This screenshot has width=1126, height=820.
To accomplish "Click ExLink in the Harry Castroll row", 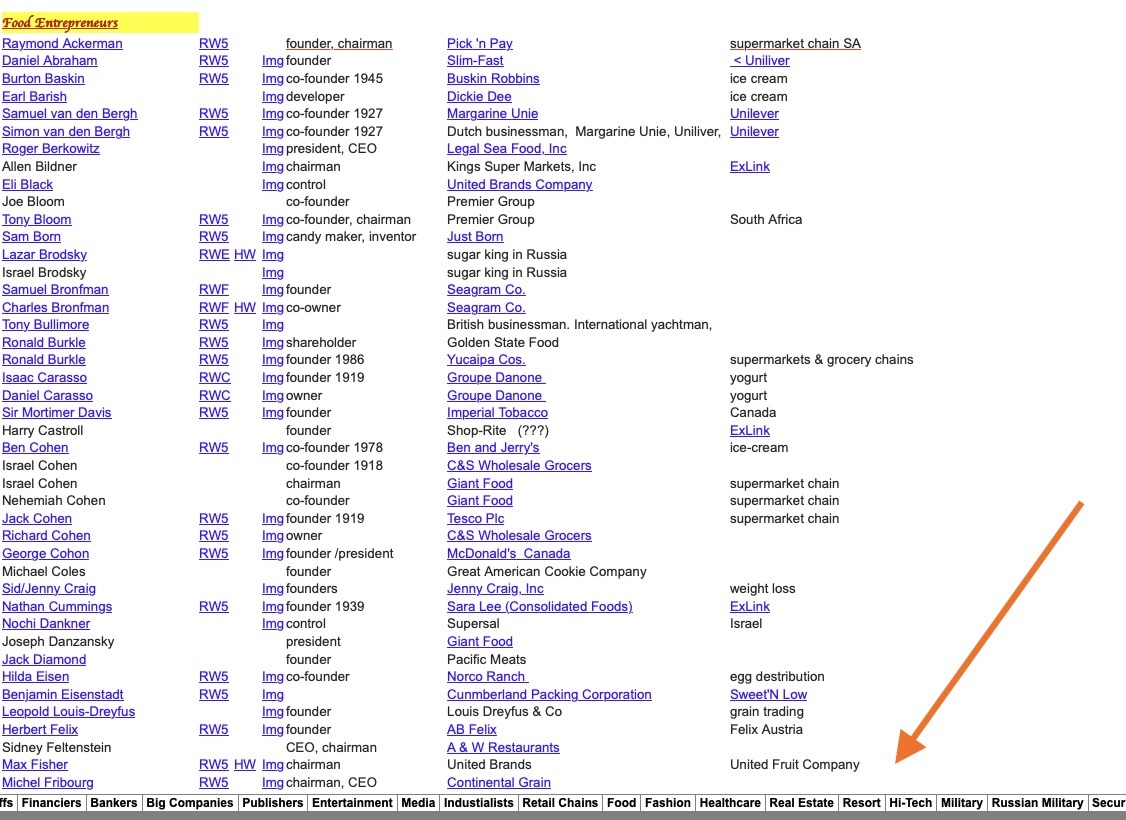I will click(x=750, y=430).
